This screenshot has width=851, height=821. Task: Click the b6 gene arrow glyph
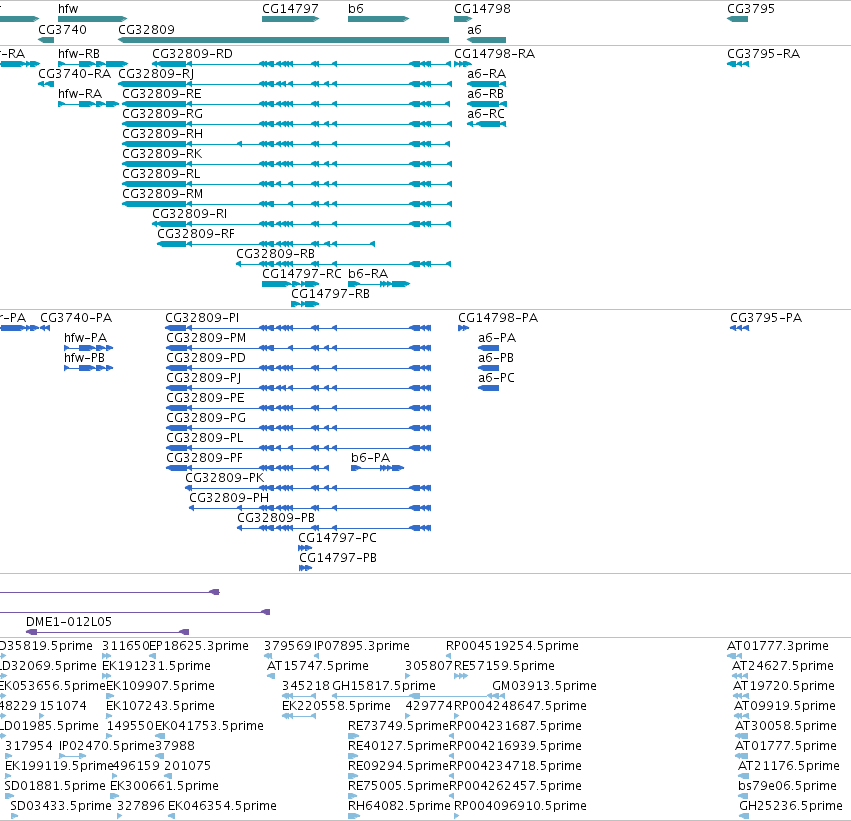[x=378, y=19]
